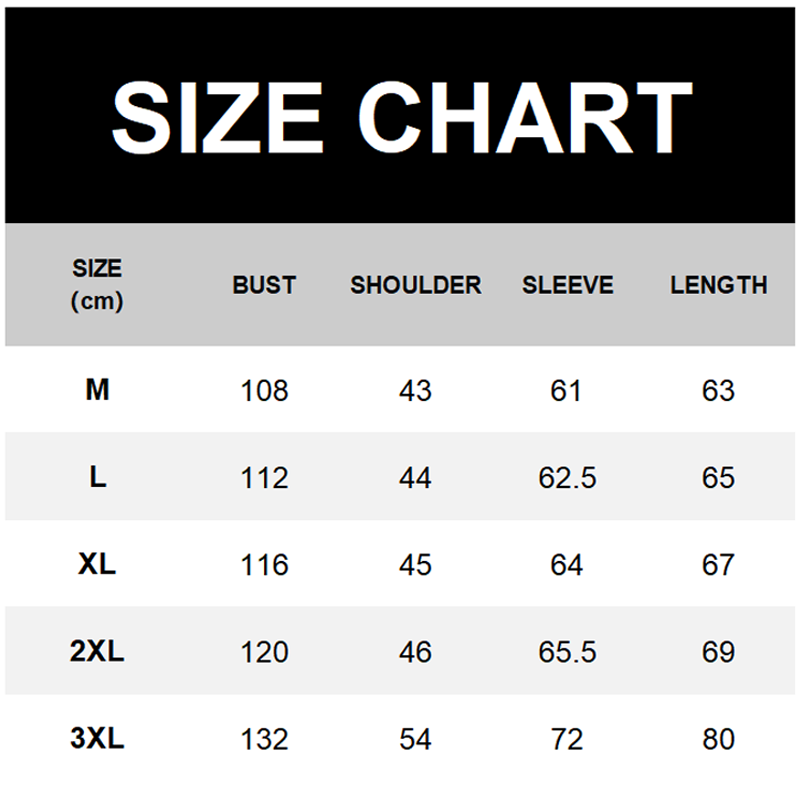Select length value 63 in the M row

pos(718,390)
